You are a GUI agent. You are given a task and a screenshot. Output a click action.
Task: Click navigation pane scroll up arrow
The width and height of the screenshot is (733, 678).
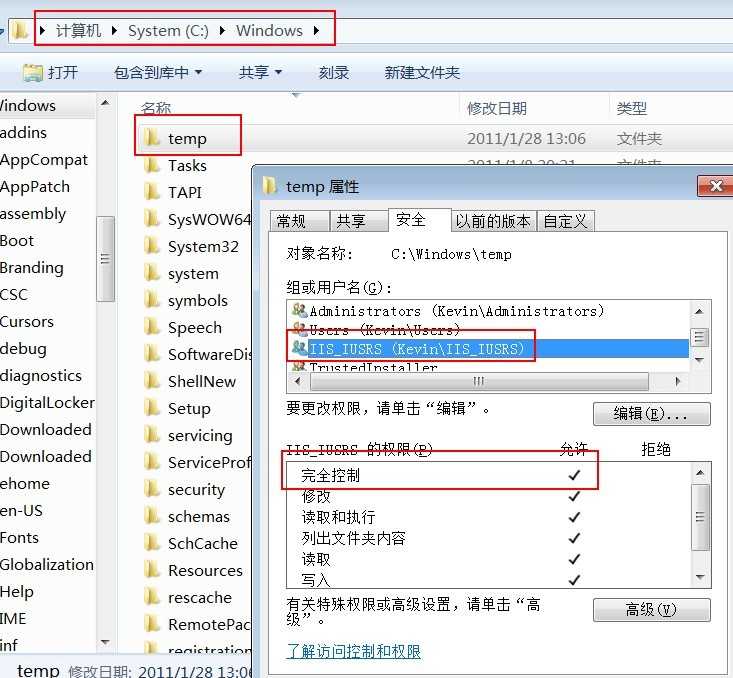tap(105, 103)
